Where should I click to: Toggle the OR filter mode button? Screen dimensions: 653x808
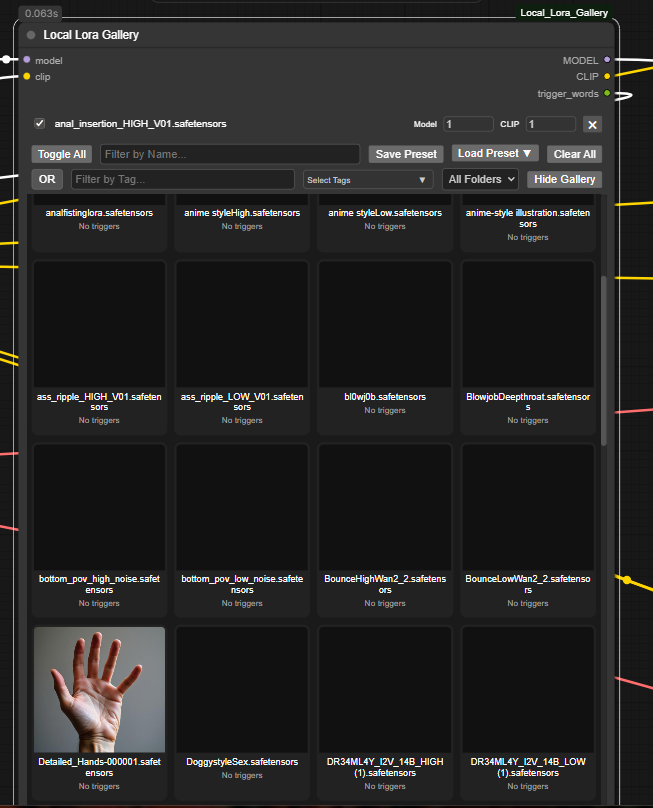pyautogui.click(x=47, y=179)
